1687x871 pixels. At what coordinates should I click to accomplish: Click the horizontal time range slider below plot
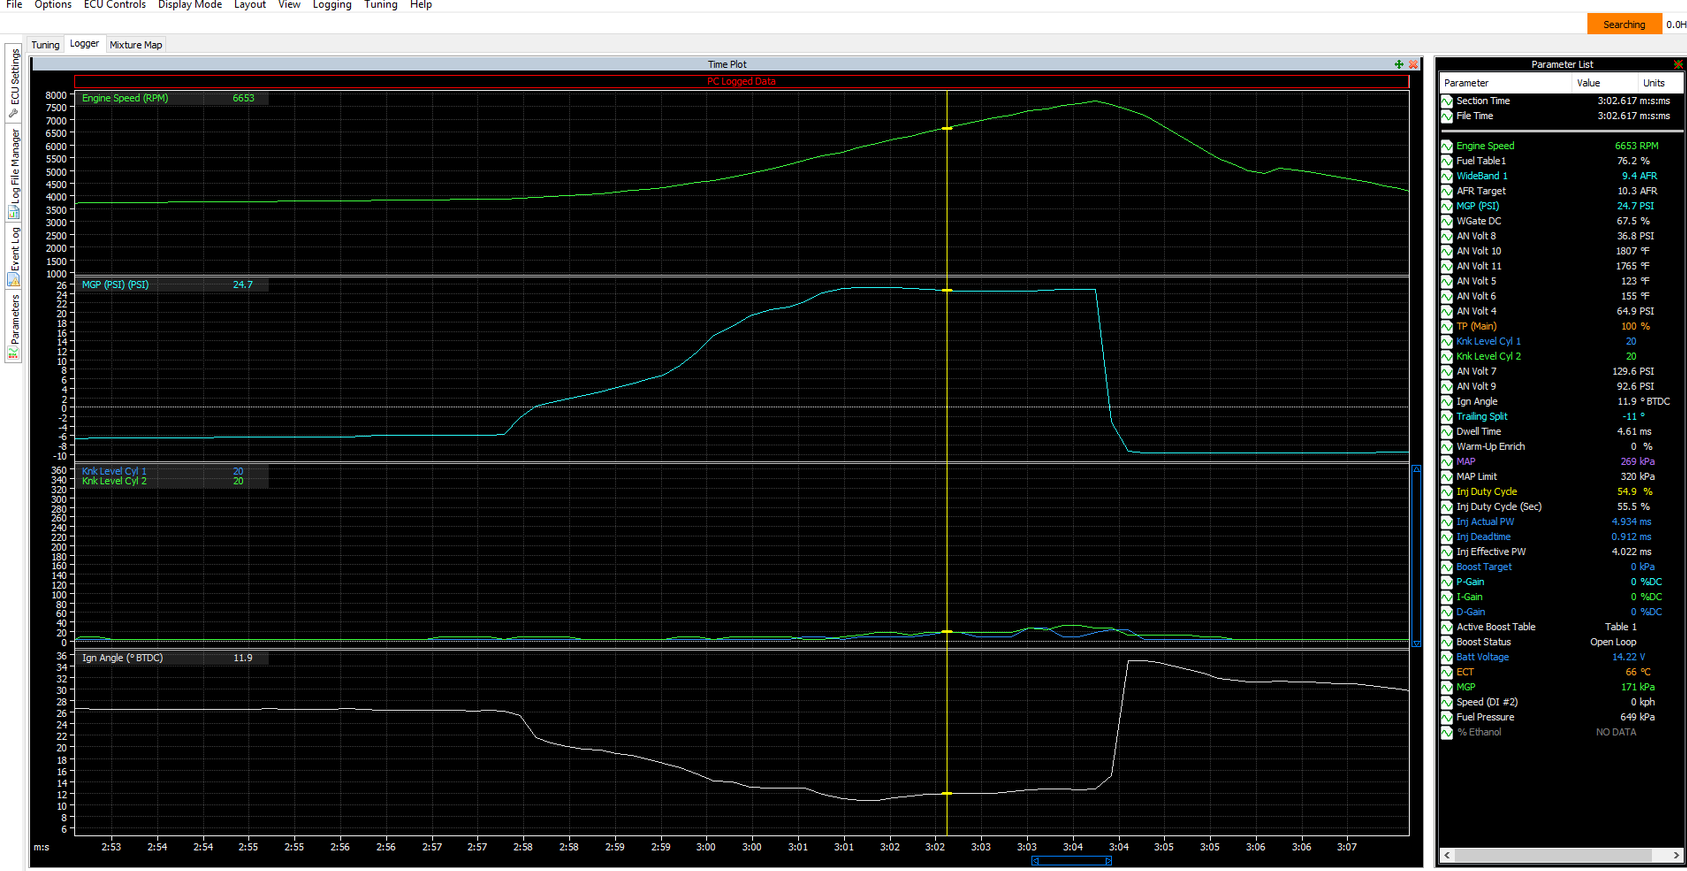coord(1071,861)
